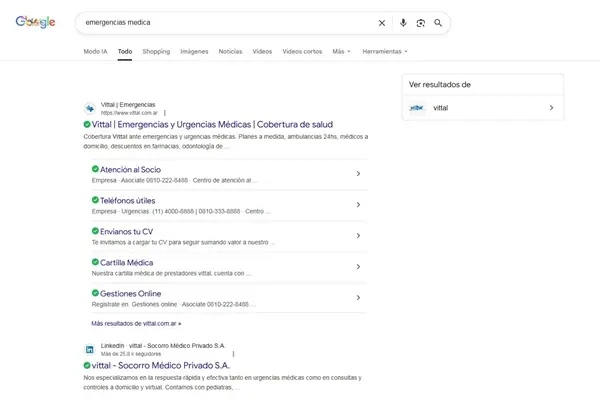Click the 'https://www.vittal.com.ar' URL text
Image resolution: width=600 pixels, height=400 pixels.
coord(129,113)
